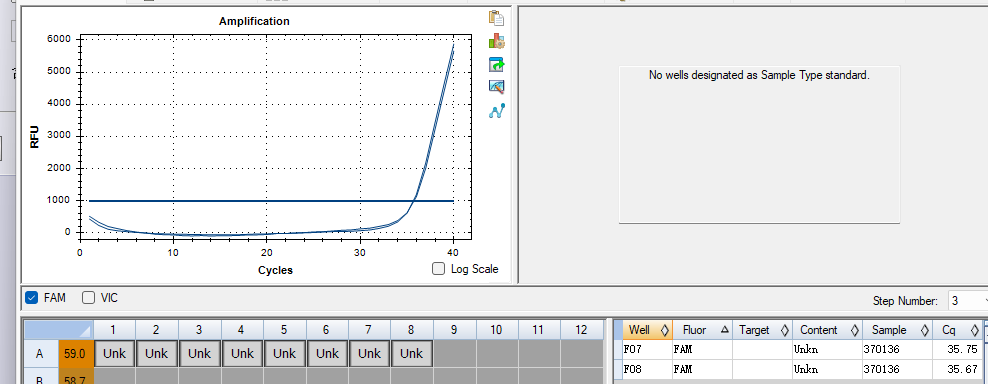Click sample 370136 in the F08 row
Viewport: 988px width, 384px height.
tap(897, 368)
